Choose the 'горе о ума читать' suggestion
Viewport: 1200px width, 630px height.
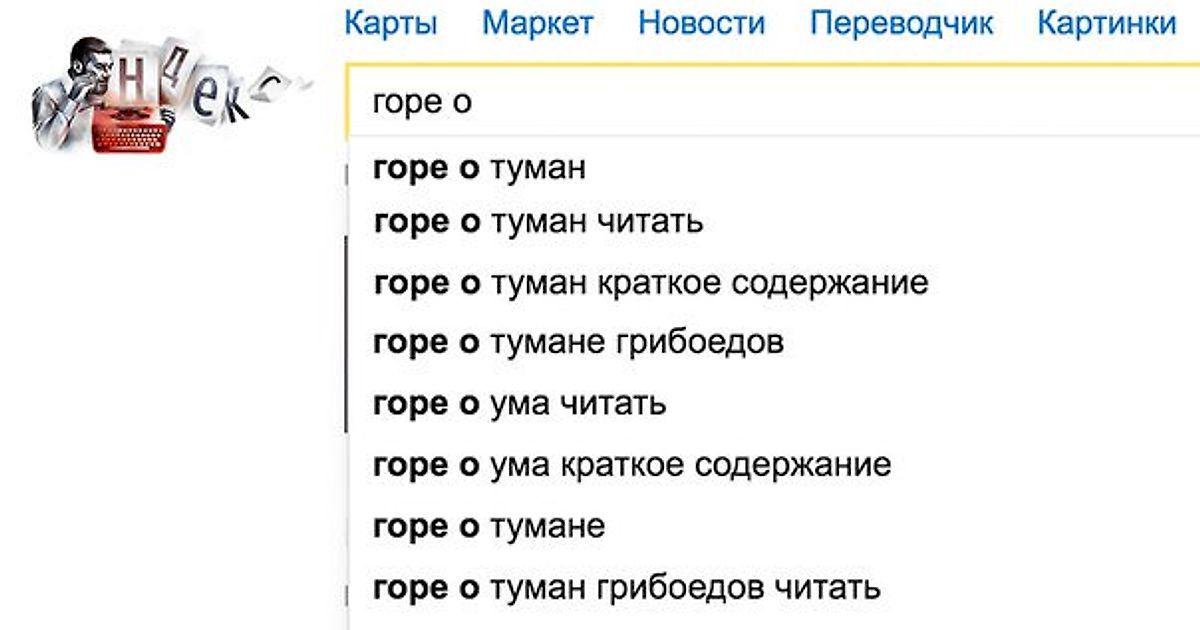click(519, 404)
